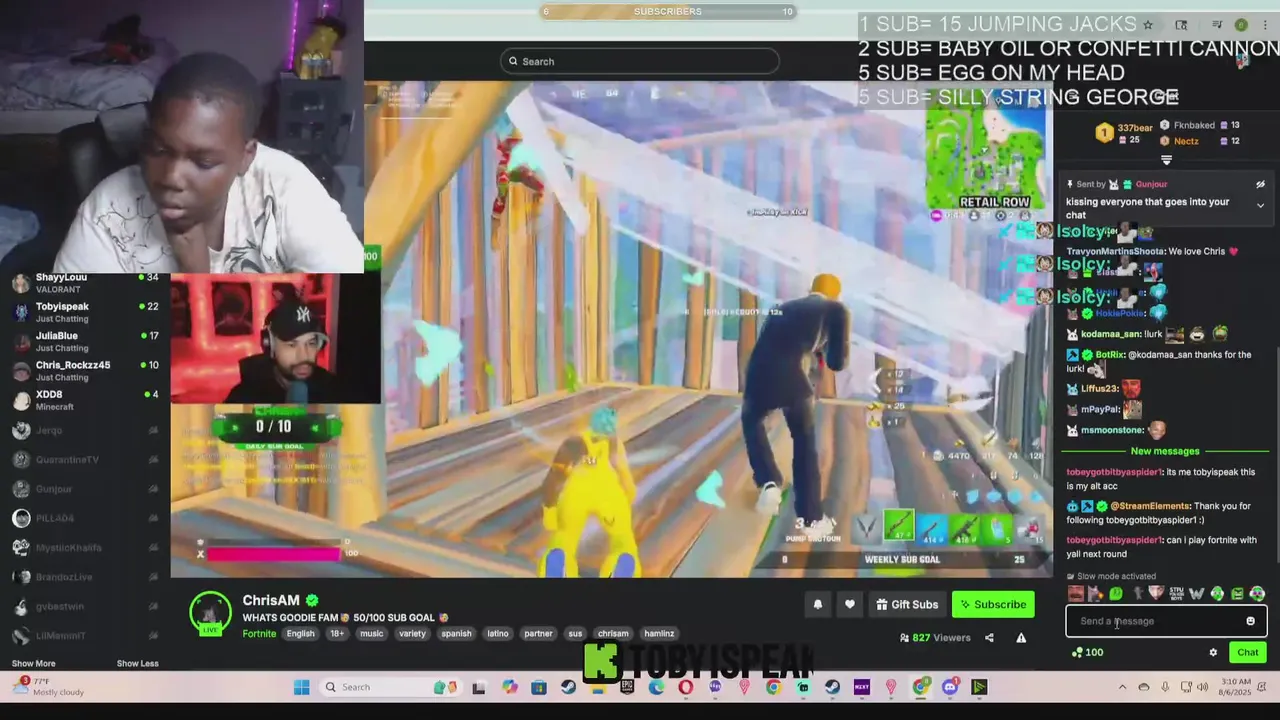Click the 827 Viewers count
The height and width of the screenshot is (720, 1280).
[935, 637]
